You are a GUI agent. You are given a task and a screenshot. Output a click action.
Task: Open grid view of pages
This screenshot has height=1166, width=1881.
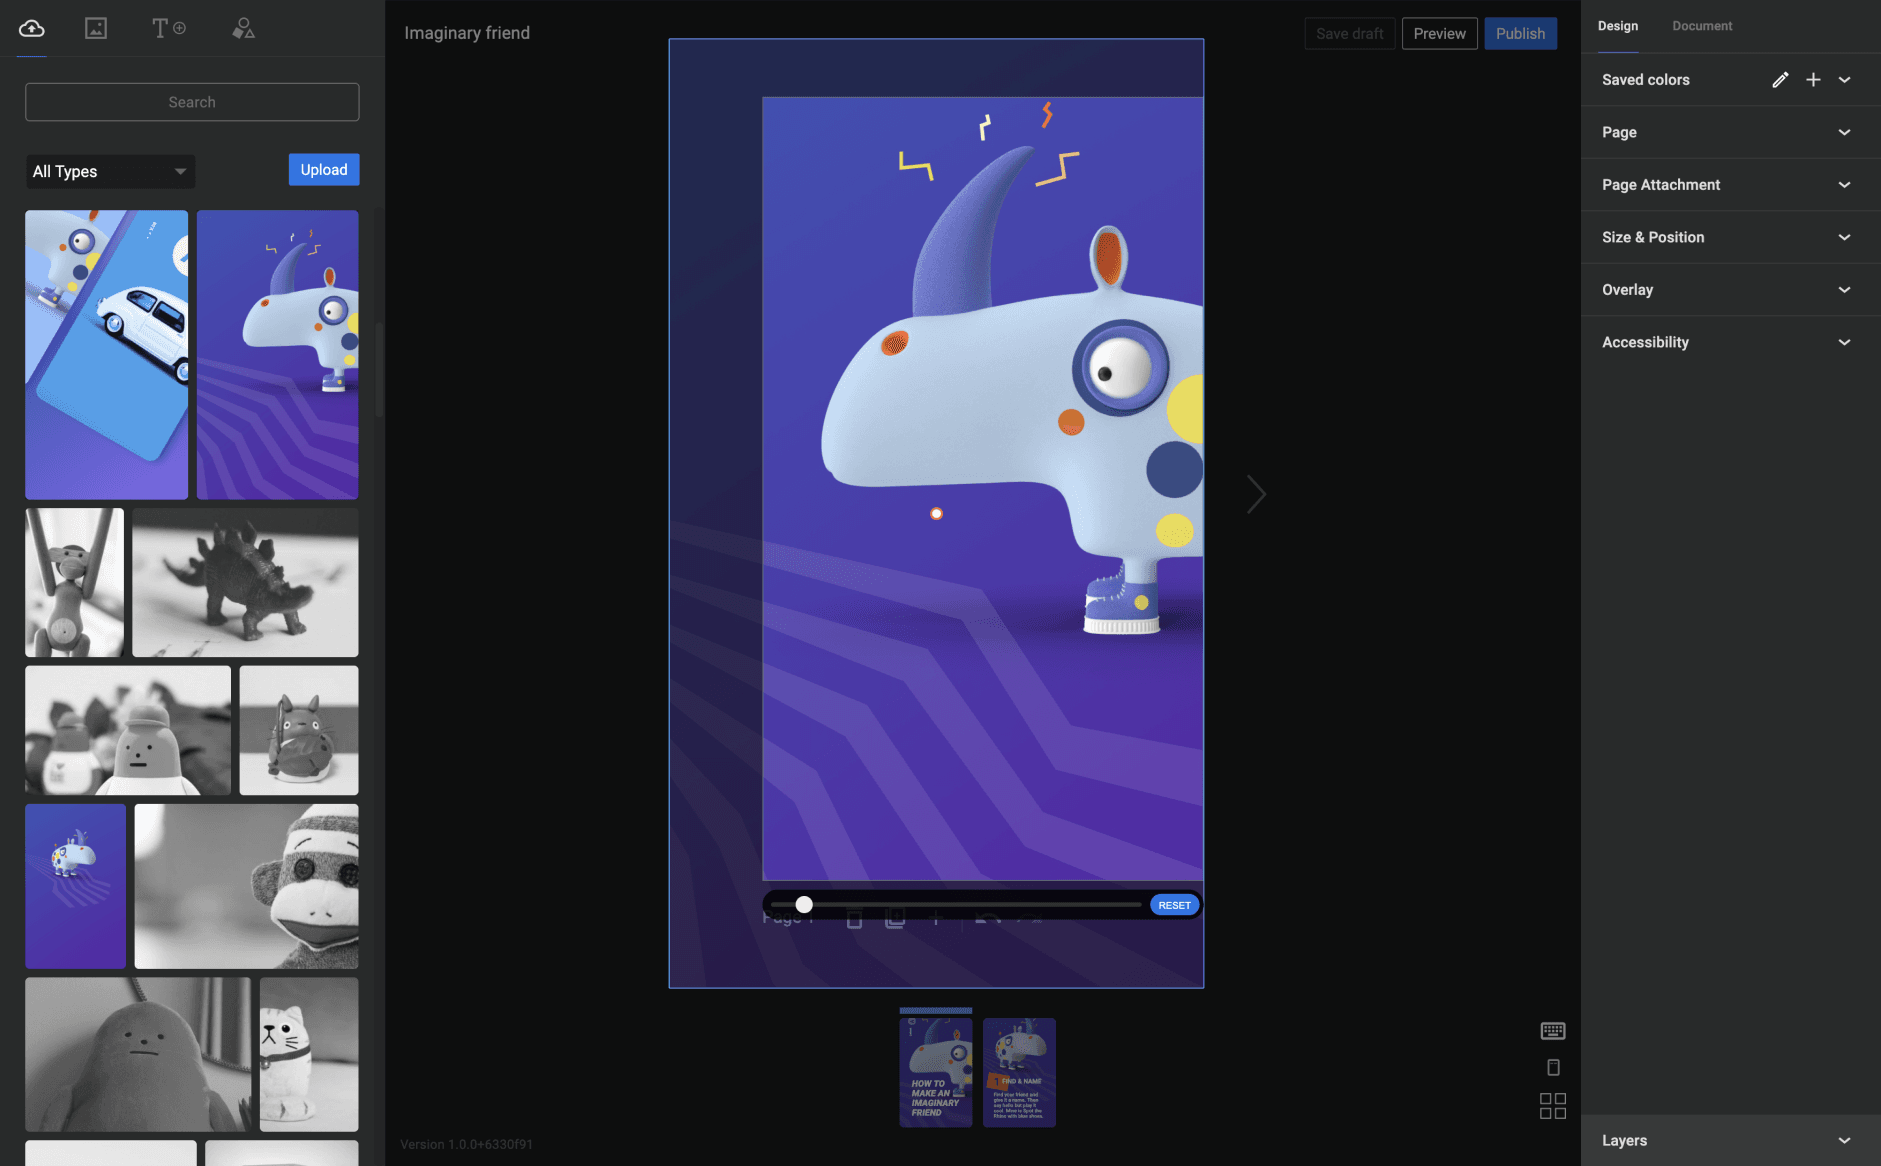click(x=1552, y=1105)
